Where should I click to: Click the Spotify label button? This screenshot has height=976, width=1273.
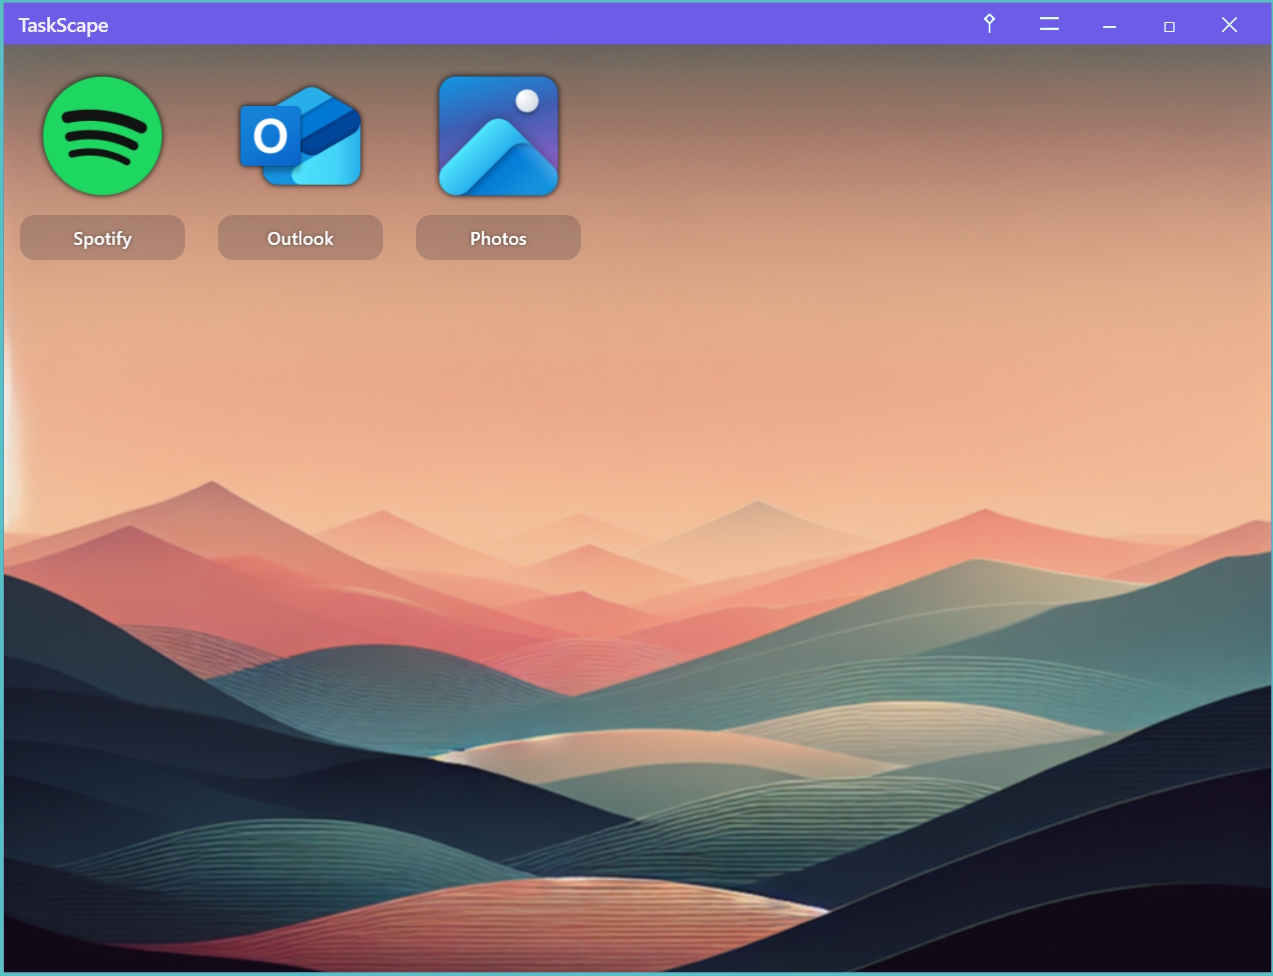click(x=102, y=238)
